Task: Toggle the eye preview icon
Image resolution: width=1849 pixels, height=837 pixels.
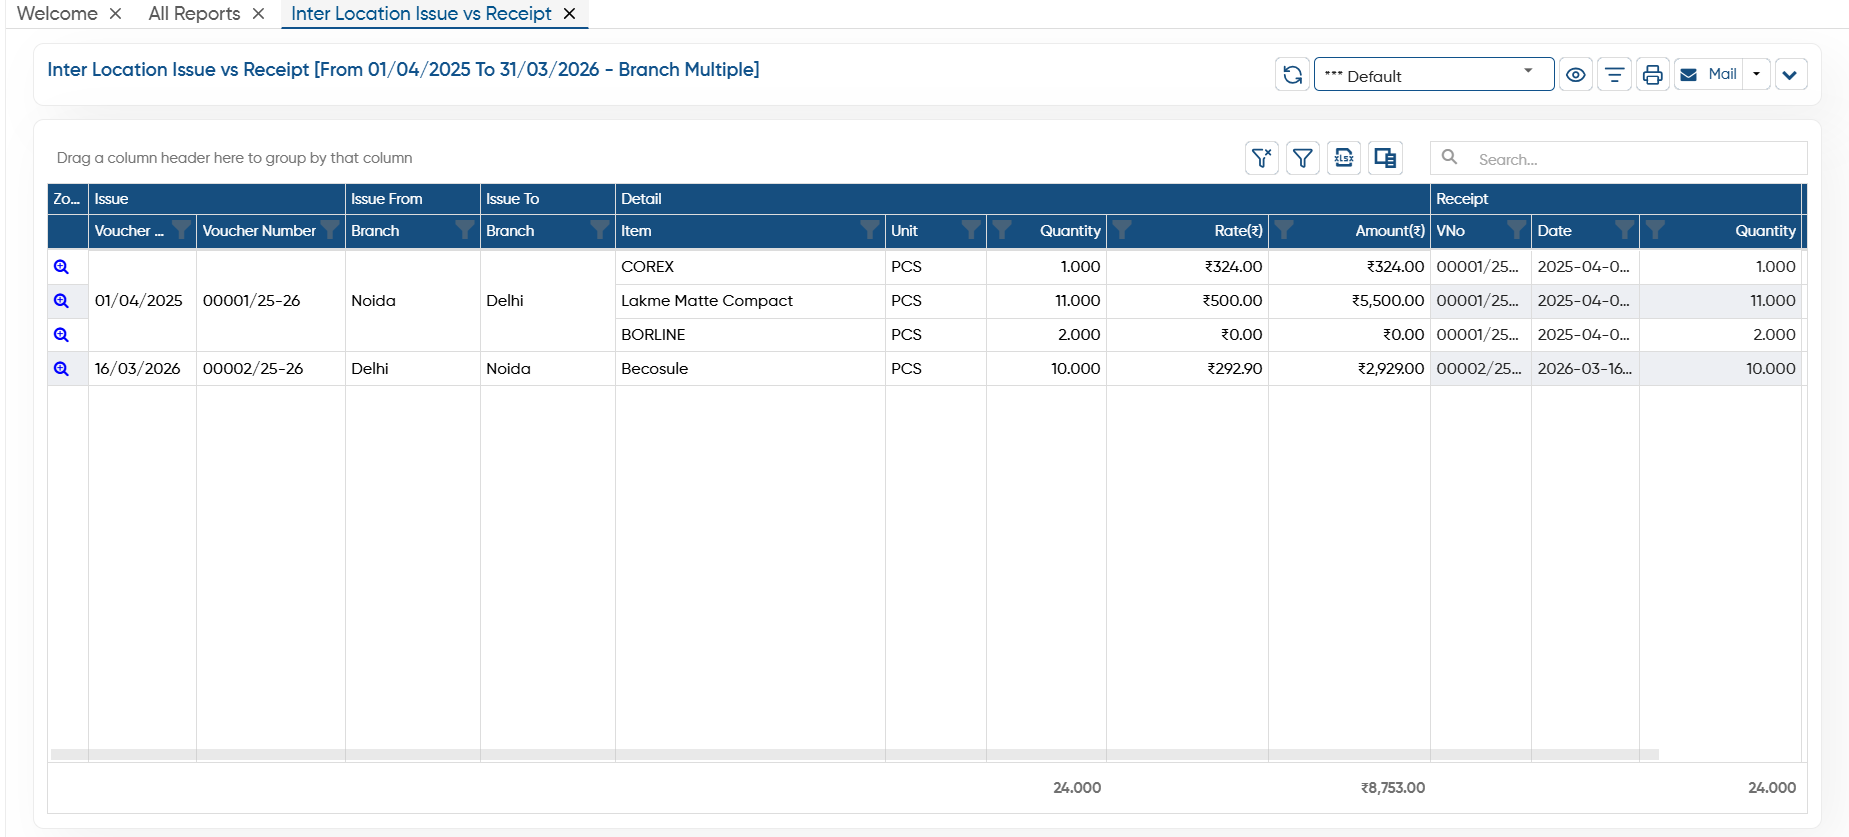Action: (1575, 75)
